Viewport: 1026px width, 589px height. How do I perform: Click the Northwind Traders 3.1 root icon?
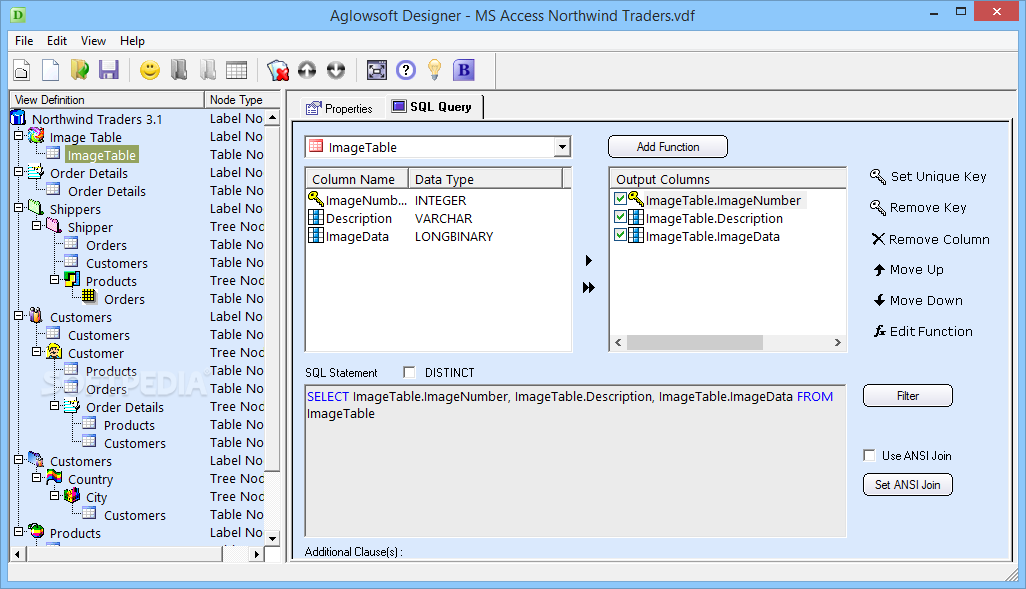tap(19, 118)
